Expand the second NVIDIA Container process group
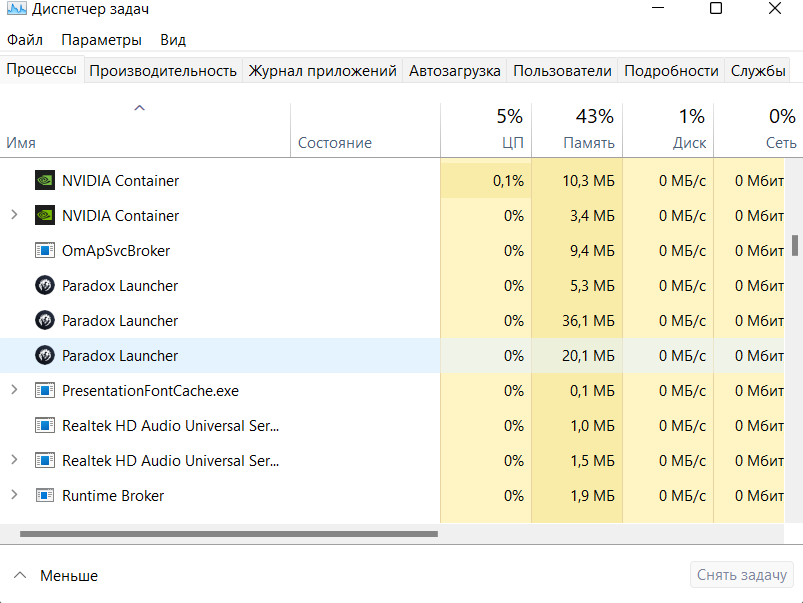Viewport: 803px width, 603px height. 14,215
